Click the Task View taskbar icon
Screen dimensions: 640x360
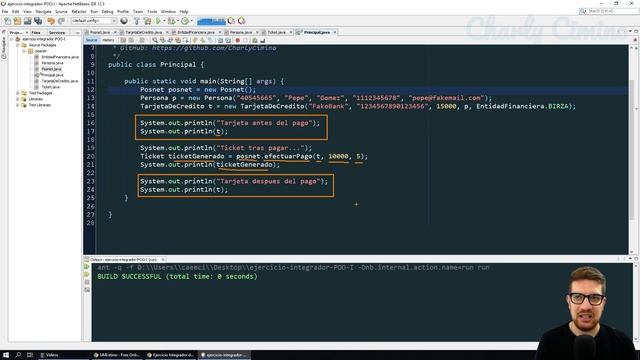tap(30, 355)
